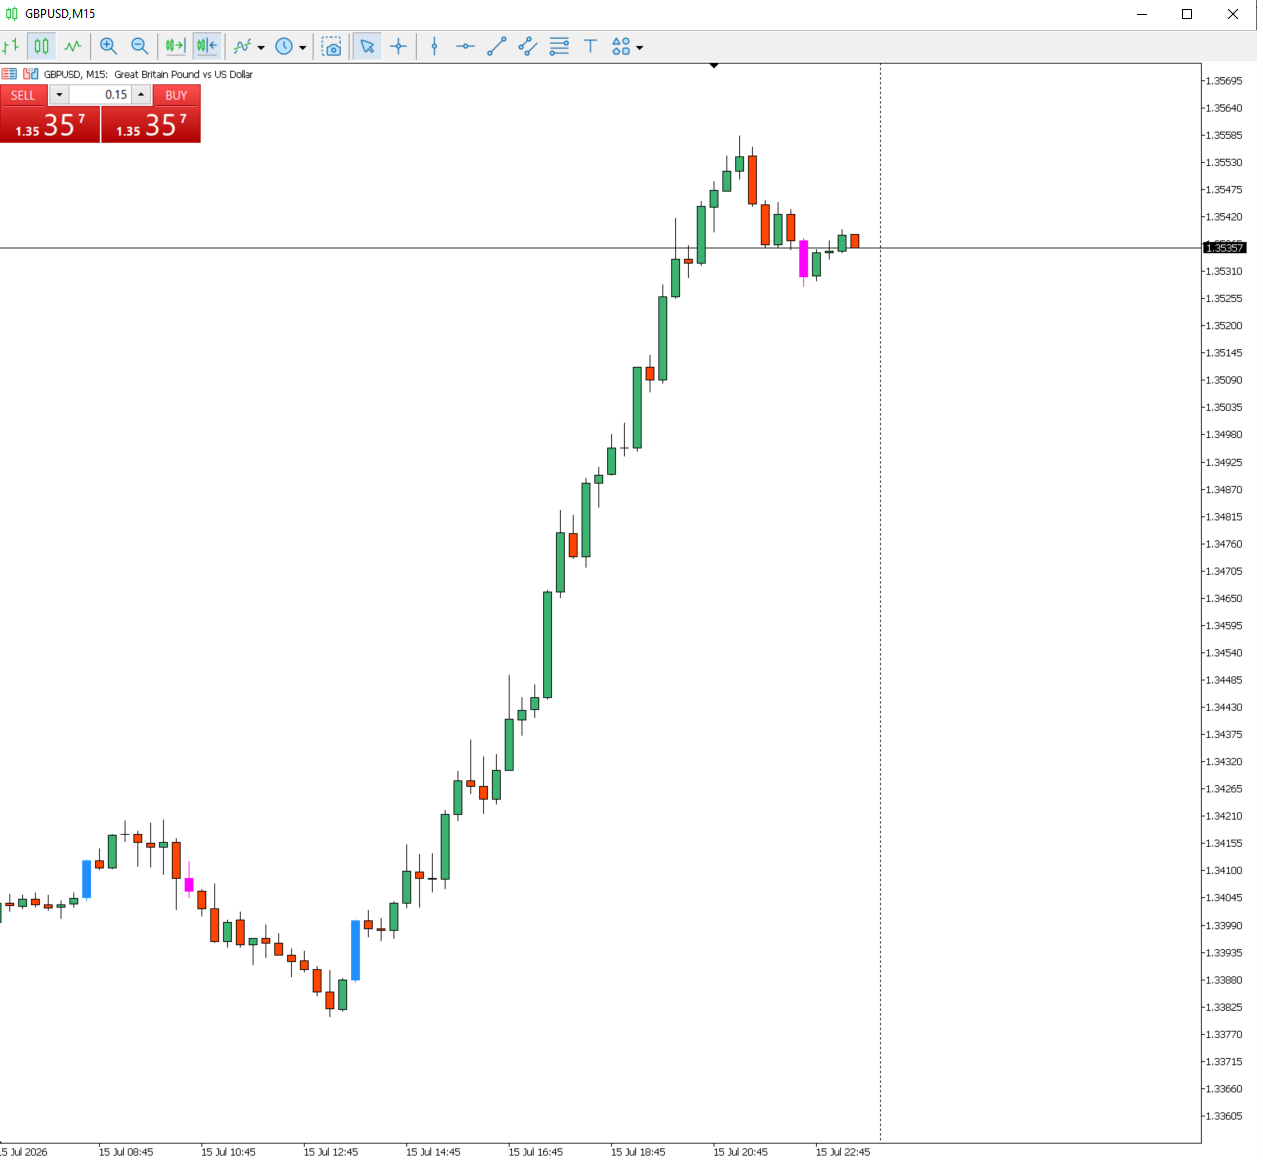This screenshot has height=1167, width=1263.
Task: Zoom in on the chart
Action: pos(108,46)
